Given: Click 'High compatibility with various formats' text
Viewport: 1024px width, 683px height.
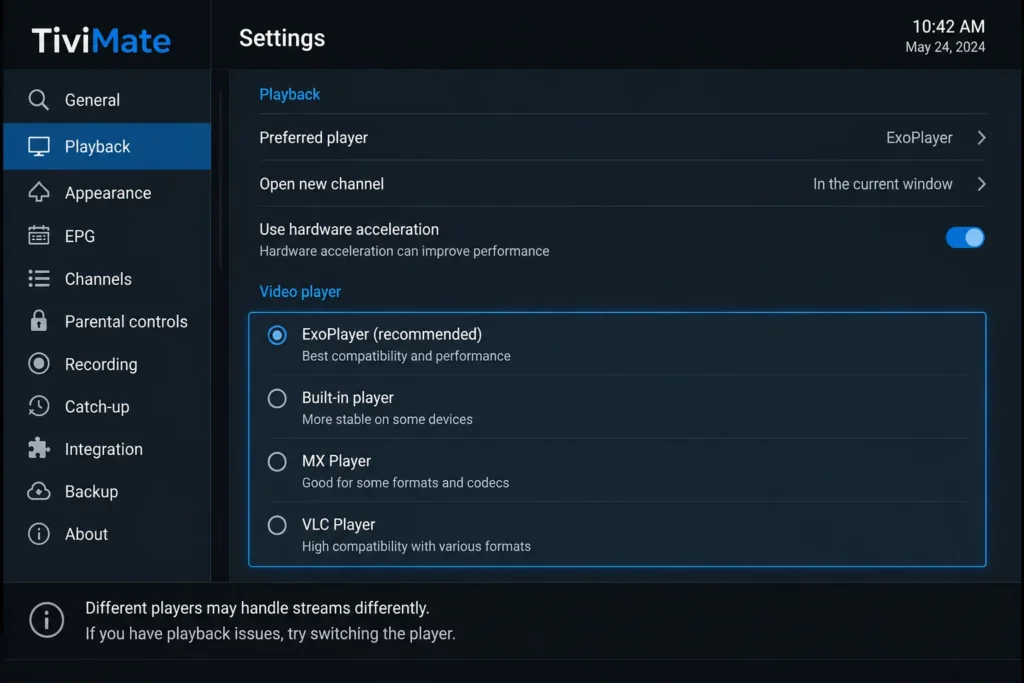Looking at the screenshot, I should (x=416, y=546).
